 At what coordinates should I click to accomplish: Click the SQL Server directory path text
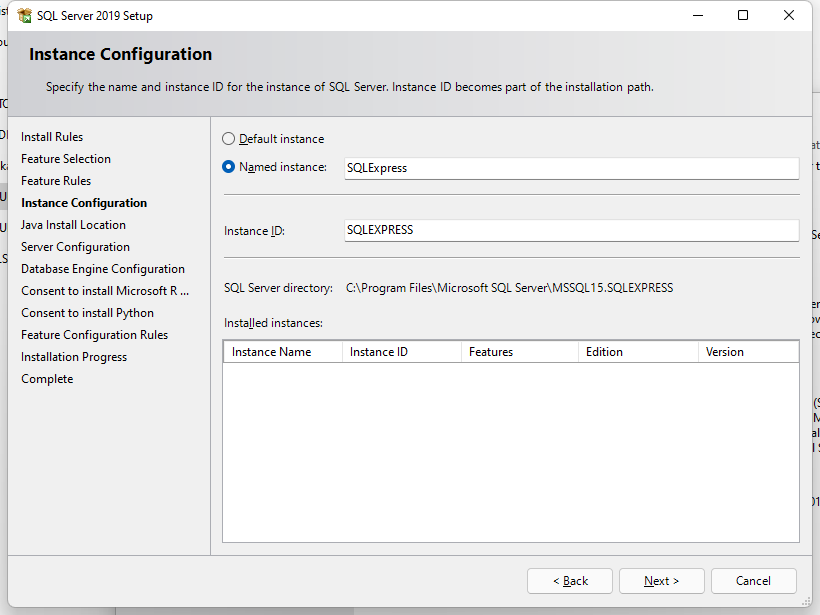click(509, 288)
